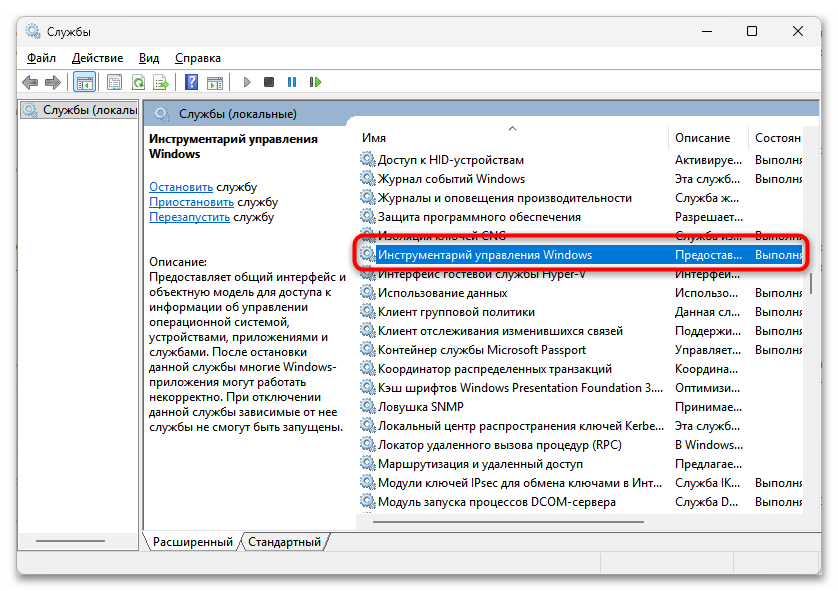Click description cell "Данная сл..."
The width and height of the screenshot is (838, 591).
(707, 312)
